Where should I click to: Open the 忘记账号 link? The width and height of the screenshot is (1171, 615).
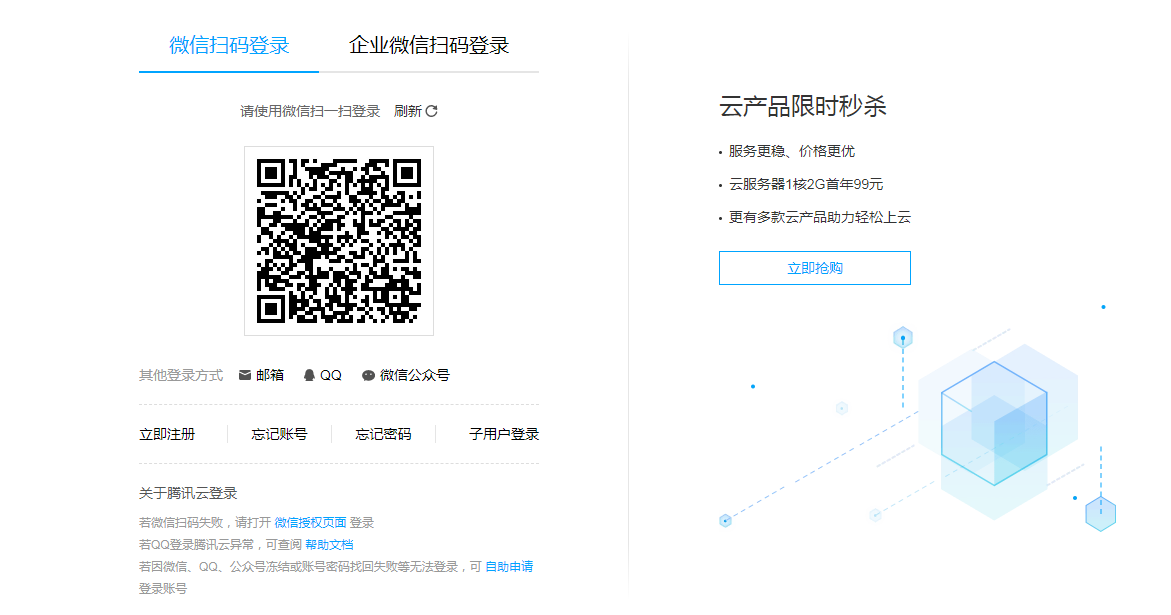pyautogui.click(x=279, y=434)
